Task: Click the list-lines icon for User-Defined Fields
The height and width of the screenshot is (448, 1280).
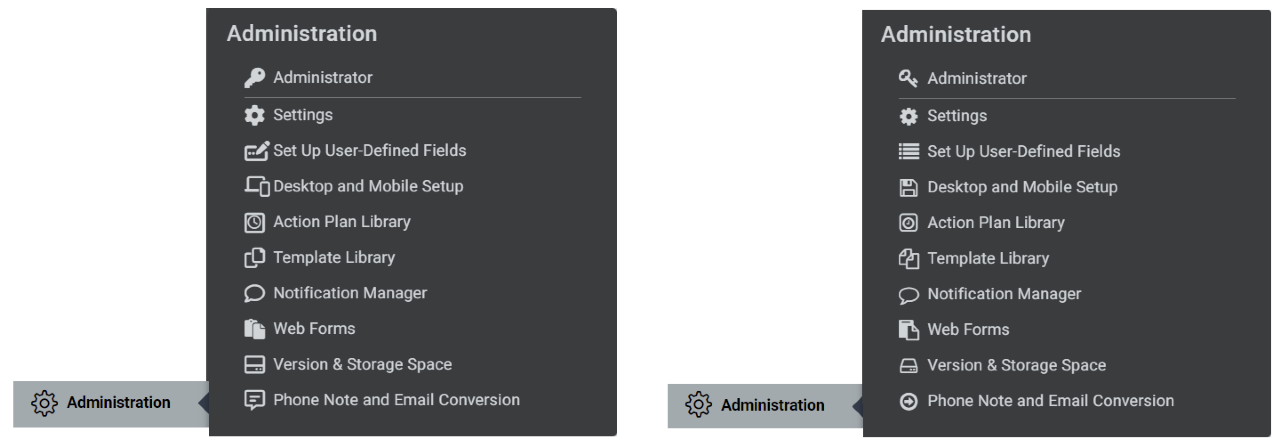Action: pos(908,152)
